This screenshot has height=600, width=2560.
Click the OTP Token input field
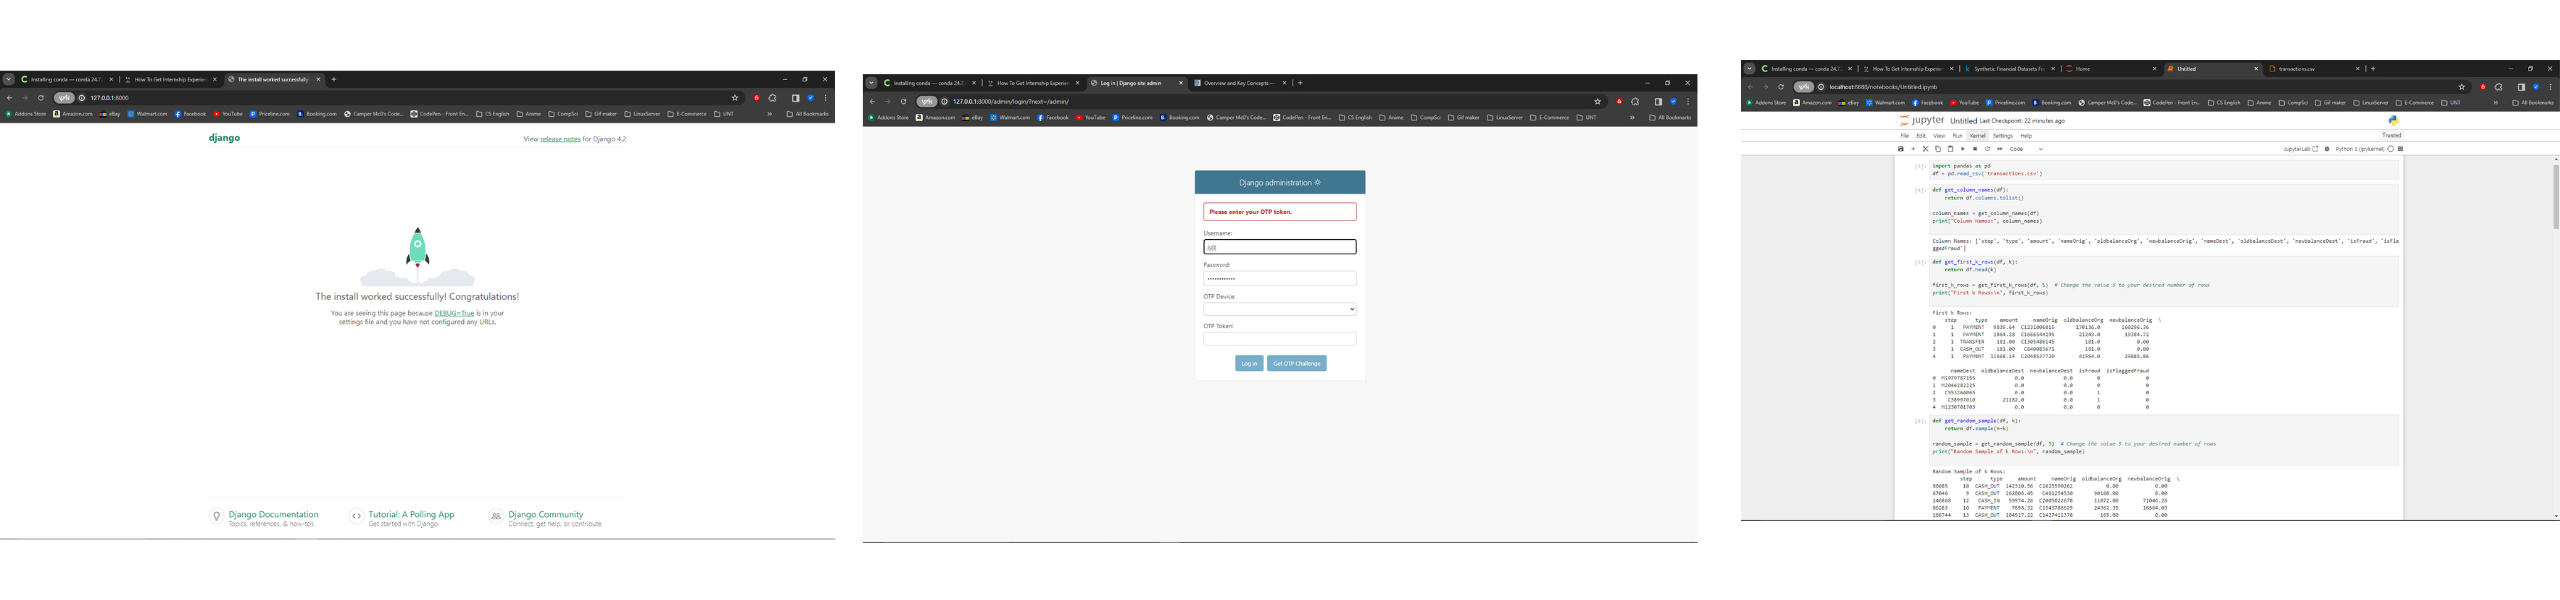pos(1279,339)
